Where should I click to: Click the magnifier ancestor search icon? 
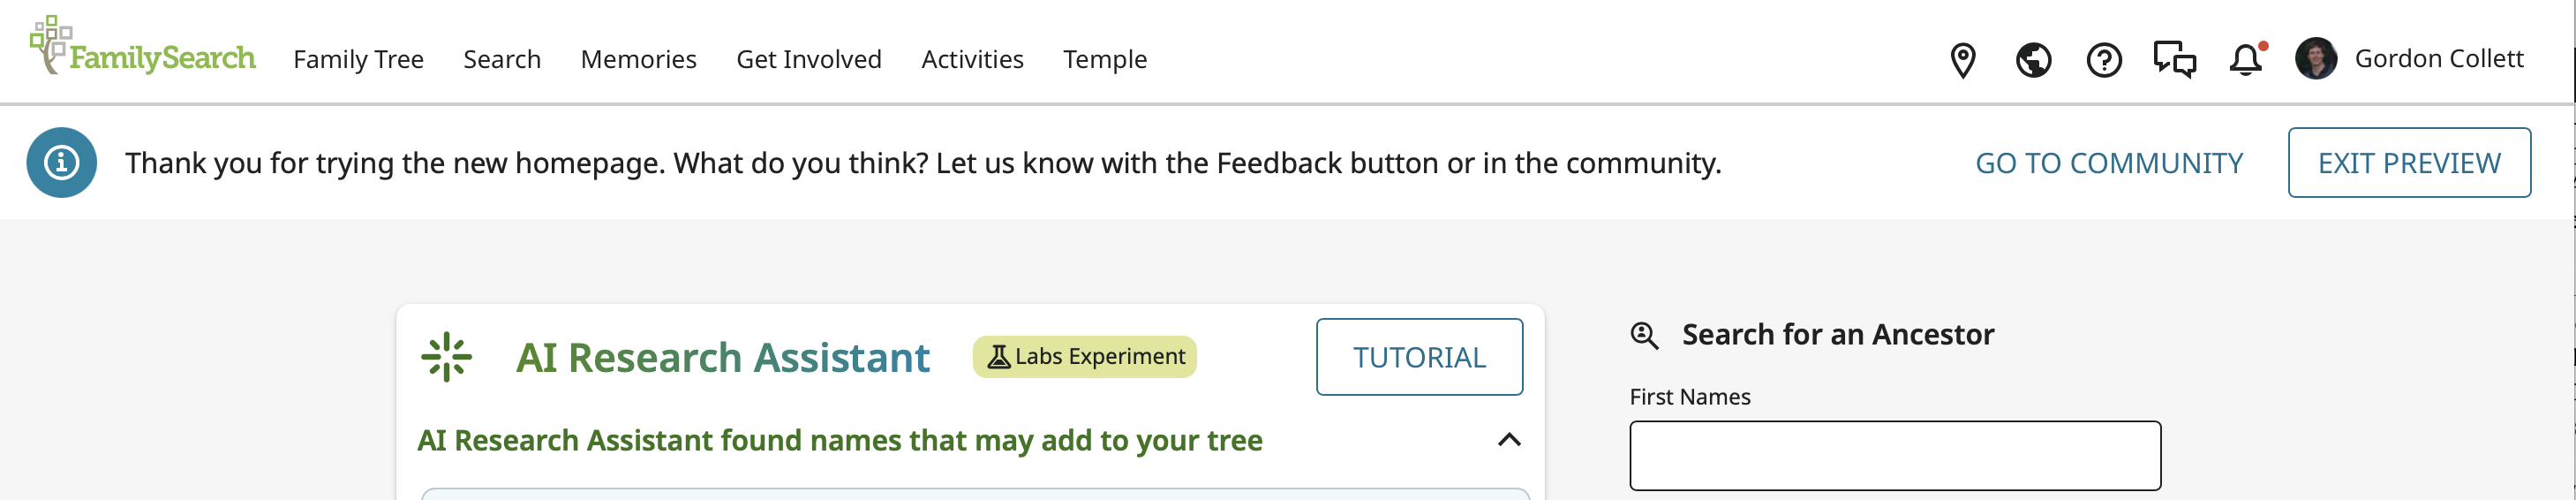pyautogui.click(x=1644, y=335)
